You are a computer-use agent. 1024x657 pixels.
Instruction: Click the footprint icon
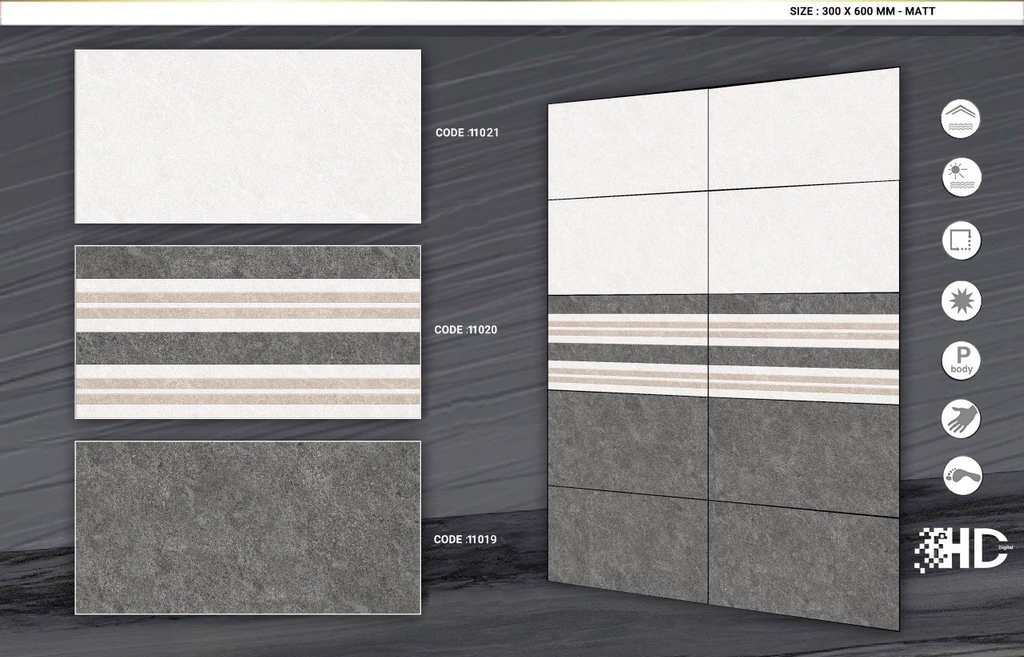click(963, 475)
